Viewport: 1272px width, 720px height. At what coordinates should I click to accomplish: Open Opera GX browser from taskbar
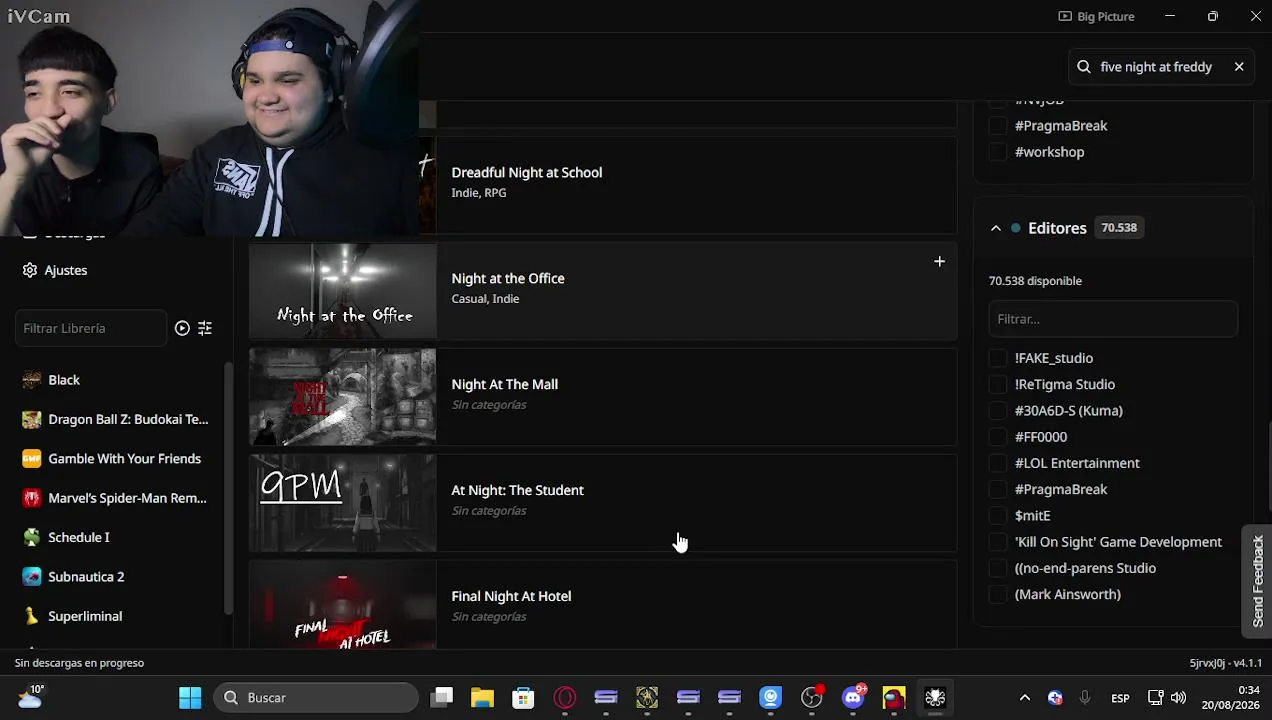[x=565, y=698]
